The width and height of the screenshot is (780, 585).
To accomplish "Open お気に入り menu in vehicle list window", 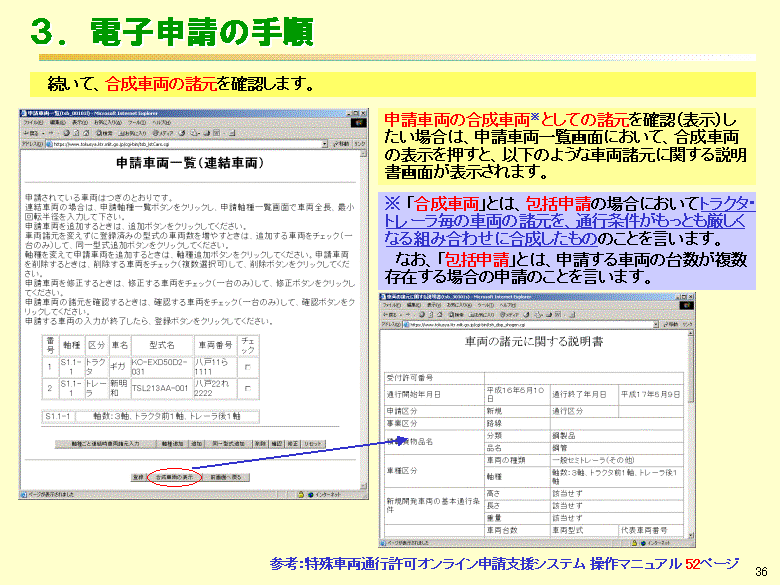I will click(x=108, y=122).
